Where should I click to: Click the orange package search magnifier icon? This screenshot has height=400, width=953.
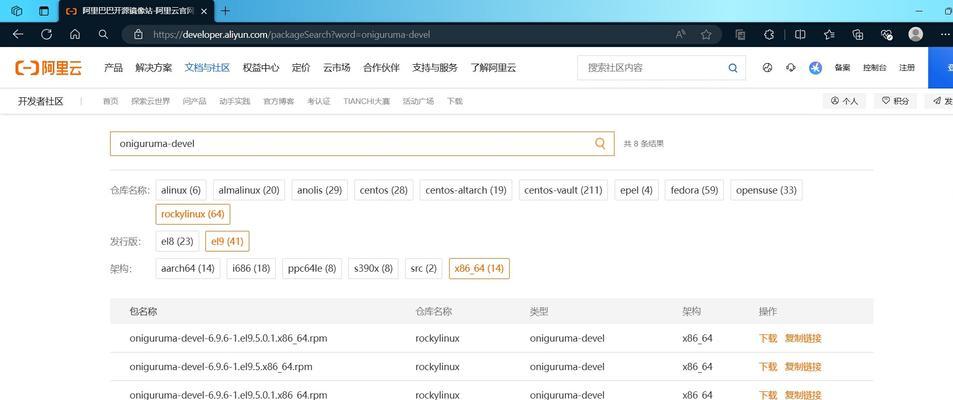(x=600, y=143)
